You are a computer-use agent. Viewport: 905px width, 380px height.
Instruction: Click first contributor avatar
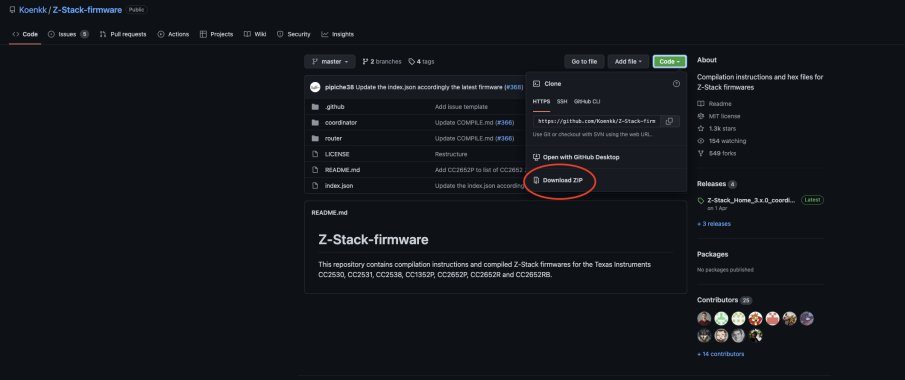[704, 318]
